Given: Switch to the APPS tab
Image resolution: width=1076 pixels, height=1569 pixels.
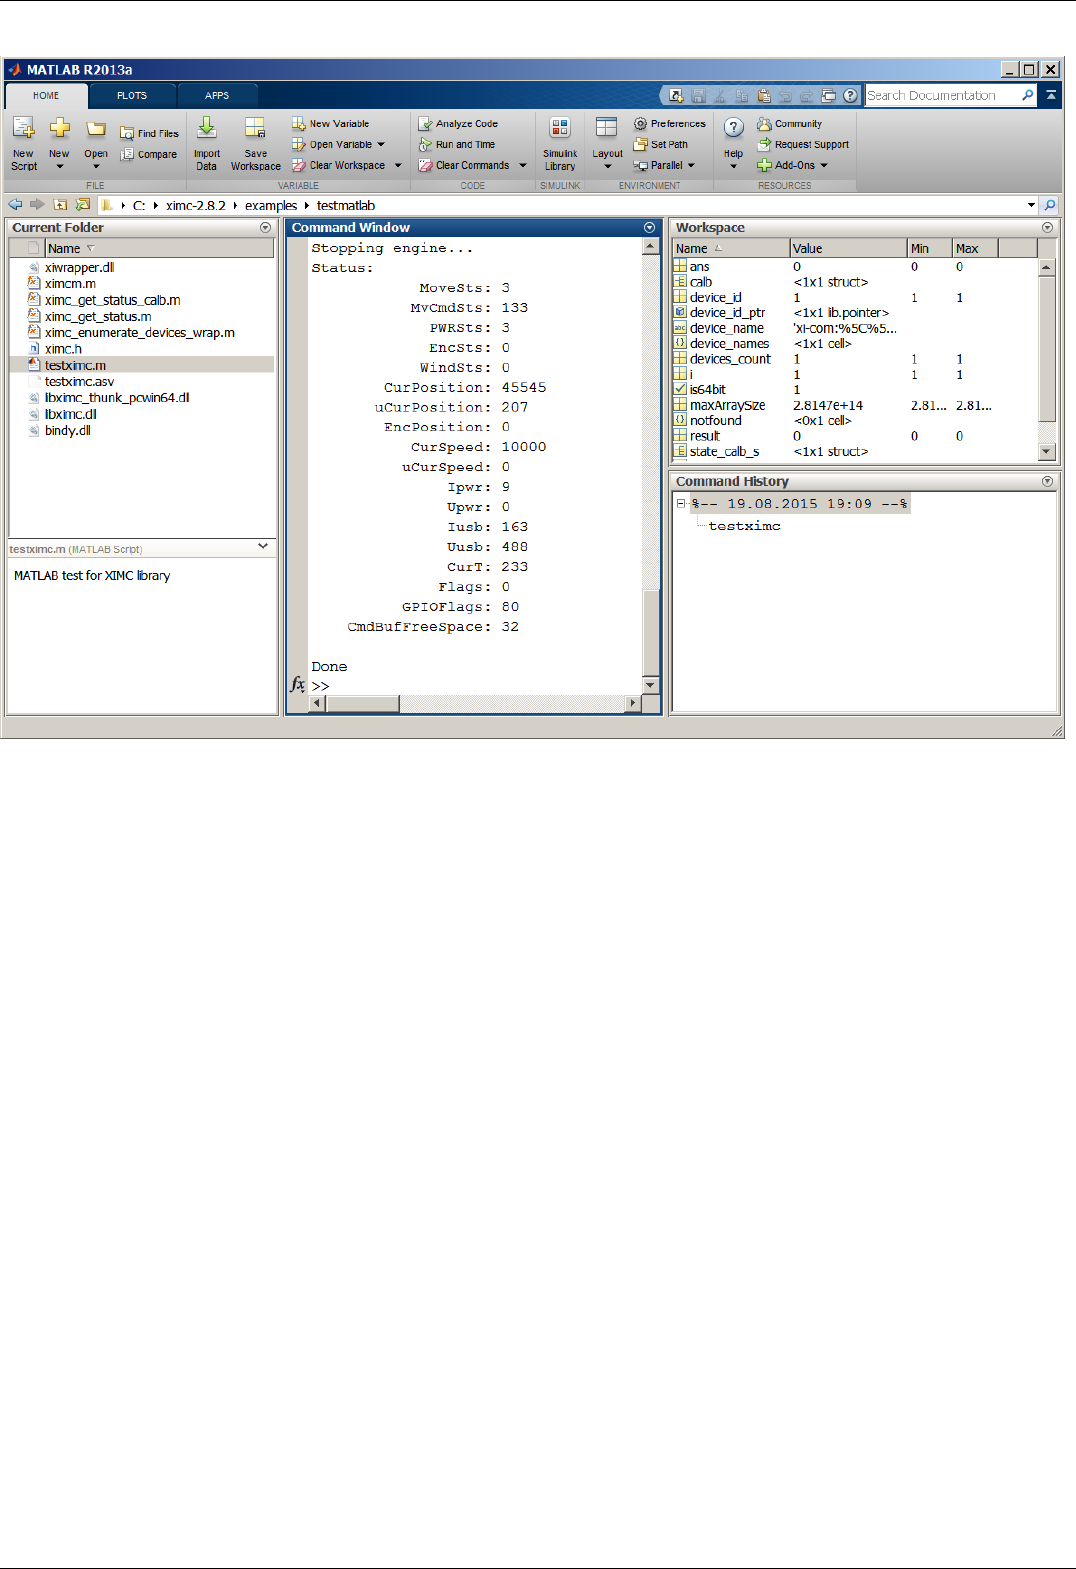Looking at the screenshot, I should tap(217, 96).
